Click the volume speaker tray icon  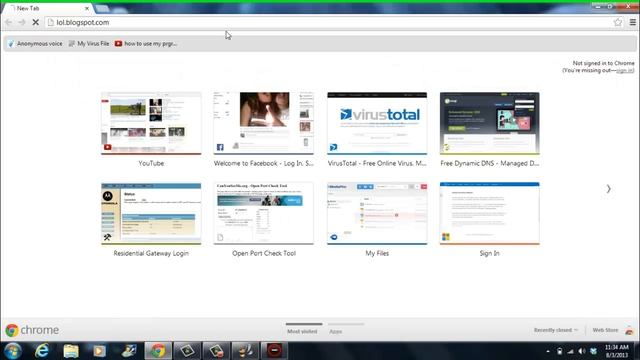point(582,351)
